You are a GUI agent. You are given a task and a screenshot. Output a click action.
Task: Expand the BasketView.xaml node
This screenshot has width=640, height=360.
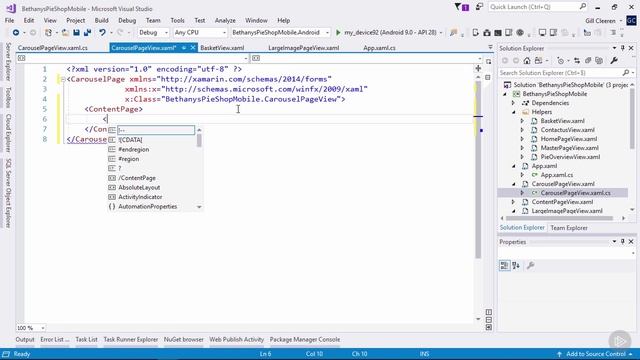click(x=522, y=121)
